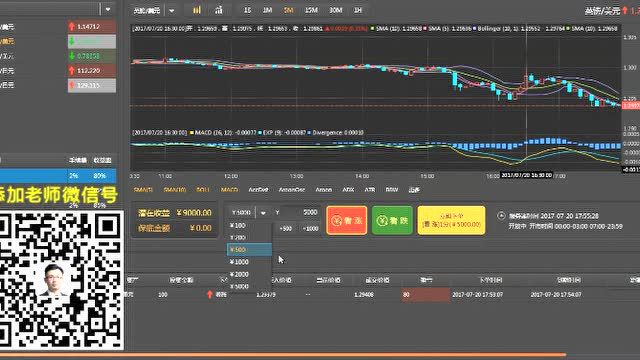Click the 129.115 quote row arrow
This screenshot has height=360, width=640.
(72, 85)
